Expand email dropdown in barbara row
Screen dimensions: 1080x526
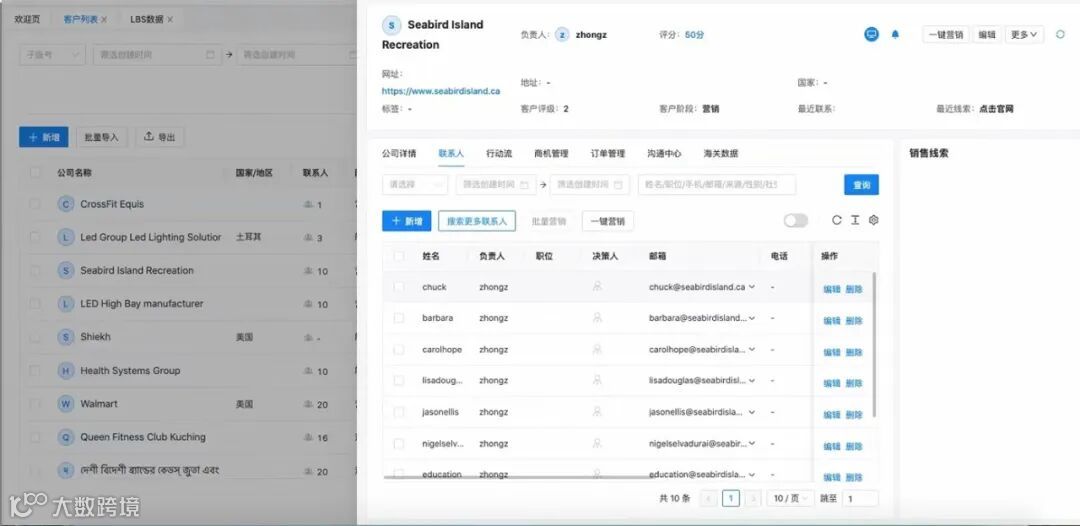tap(751, 318)
